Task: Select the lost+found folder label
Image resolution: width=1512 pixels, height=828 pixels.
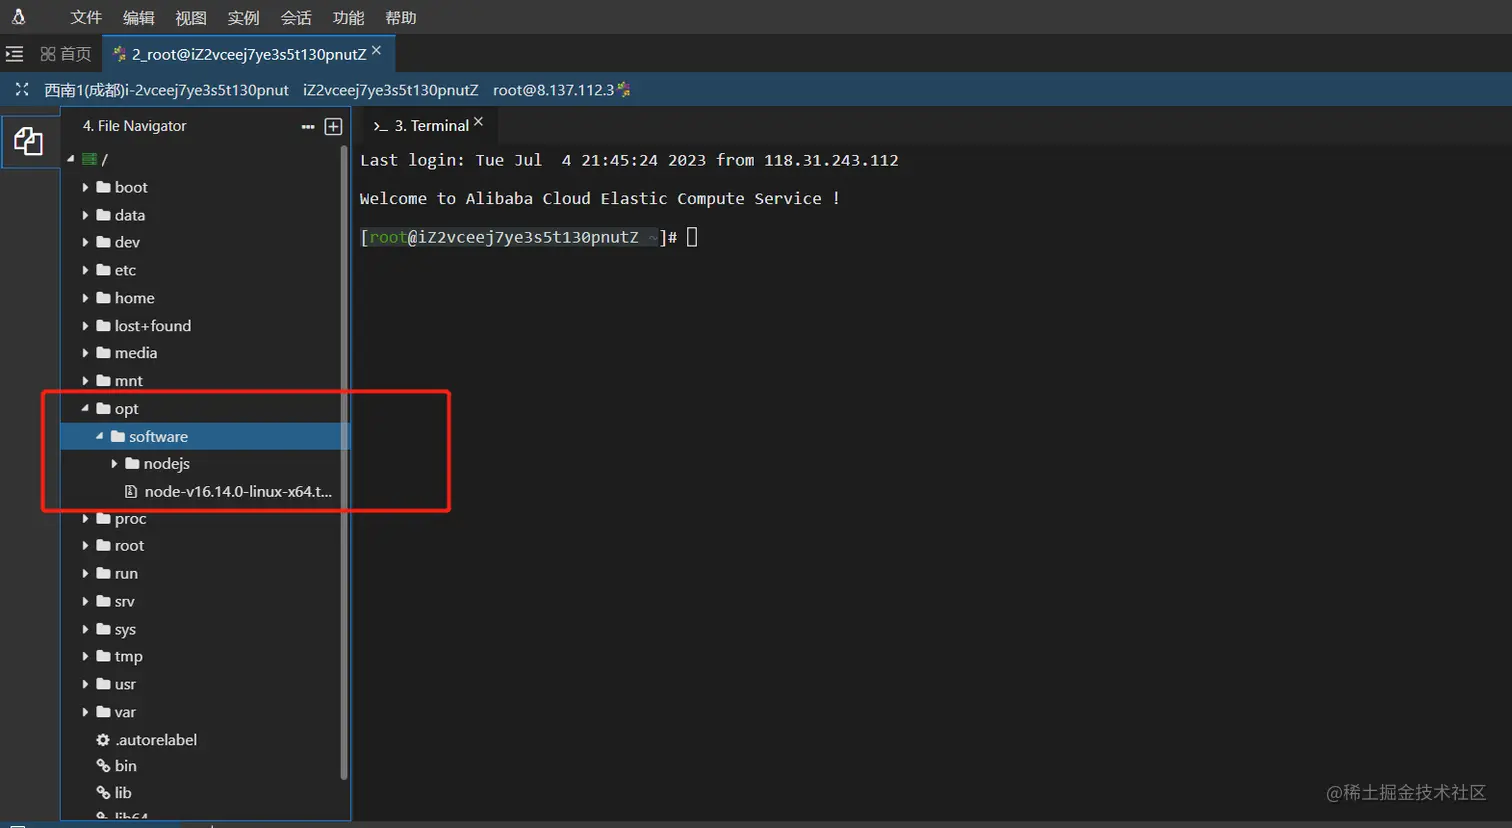Action: click(153, 326)
